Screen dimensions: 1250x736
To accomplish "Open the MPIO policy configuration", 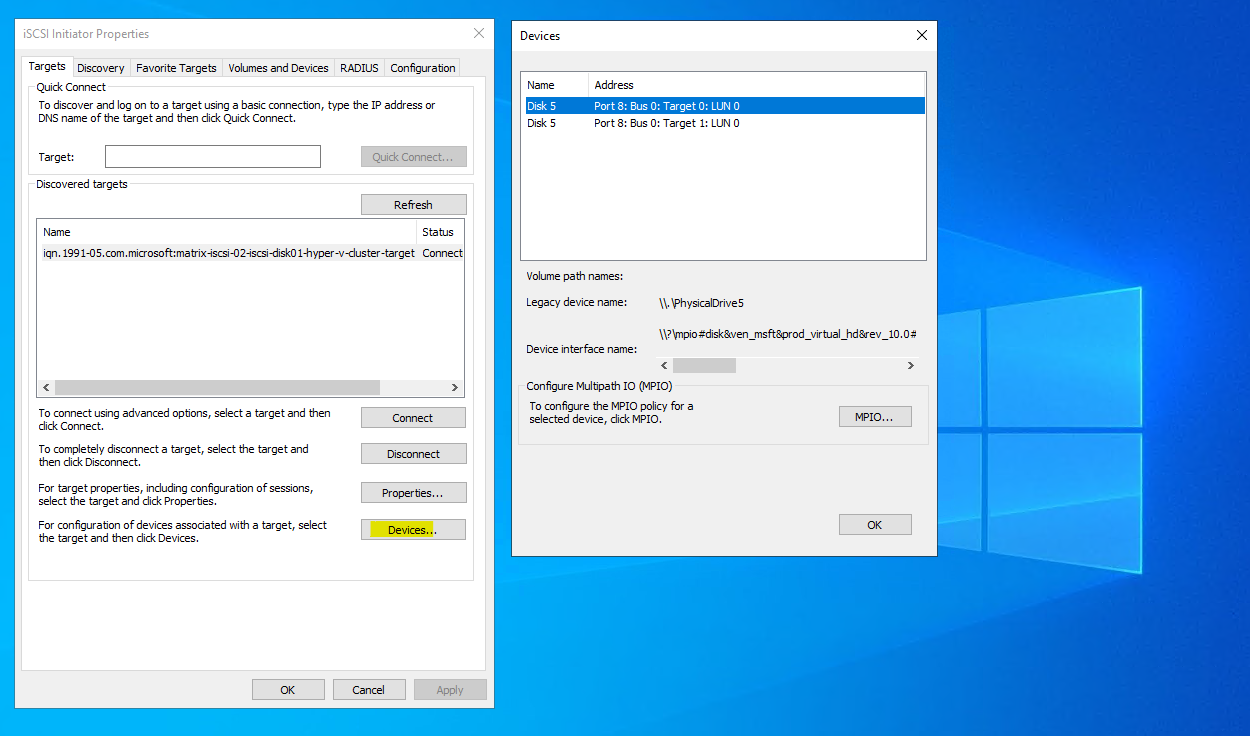I will pyautogui.click(x=875, y=417).
